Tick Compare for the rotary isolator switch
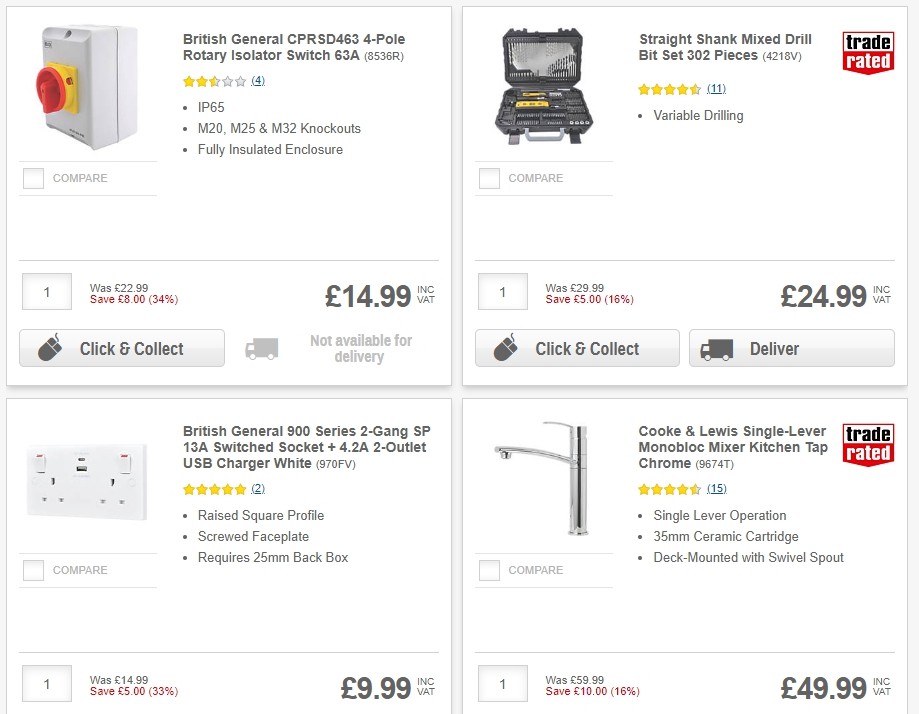The width and height of the screenshot is (919, 714). (32, 178)
